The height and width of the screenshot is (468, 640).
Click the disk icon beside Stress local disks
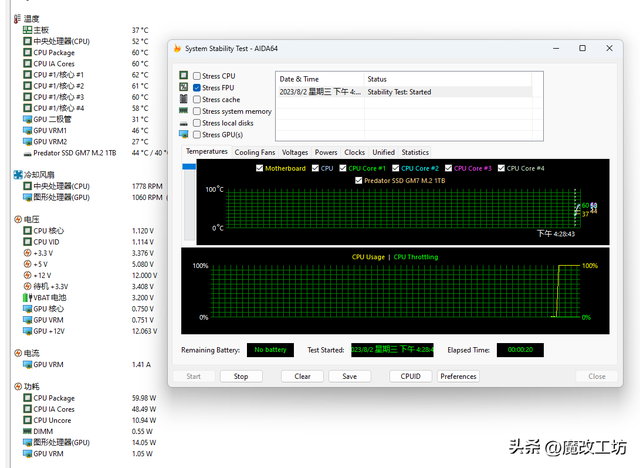184,123
